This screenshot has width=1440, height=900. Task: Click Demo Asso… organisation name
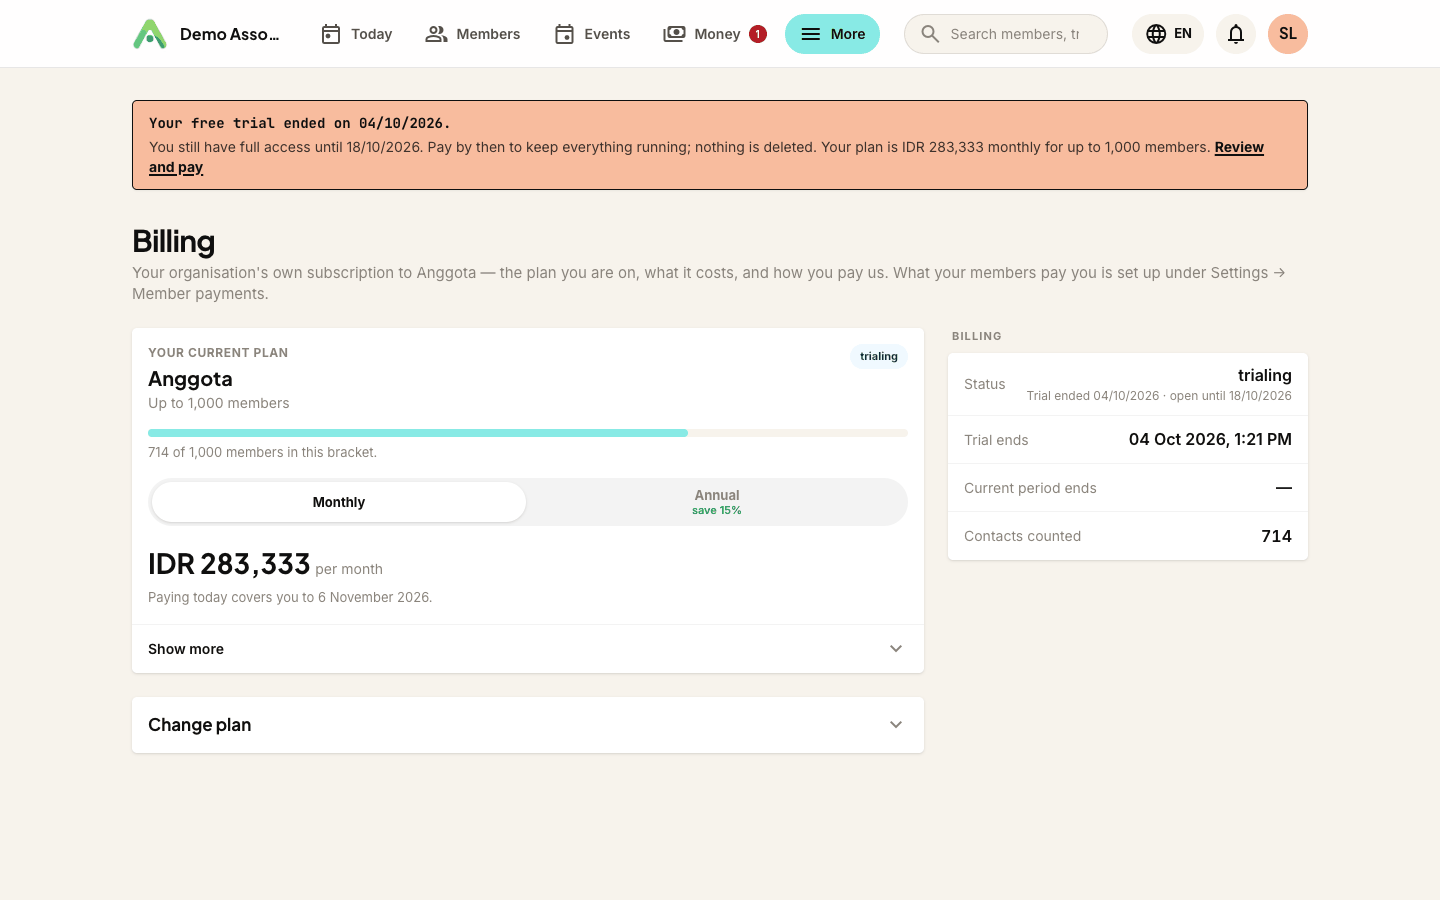point(229,34)
